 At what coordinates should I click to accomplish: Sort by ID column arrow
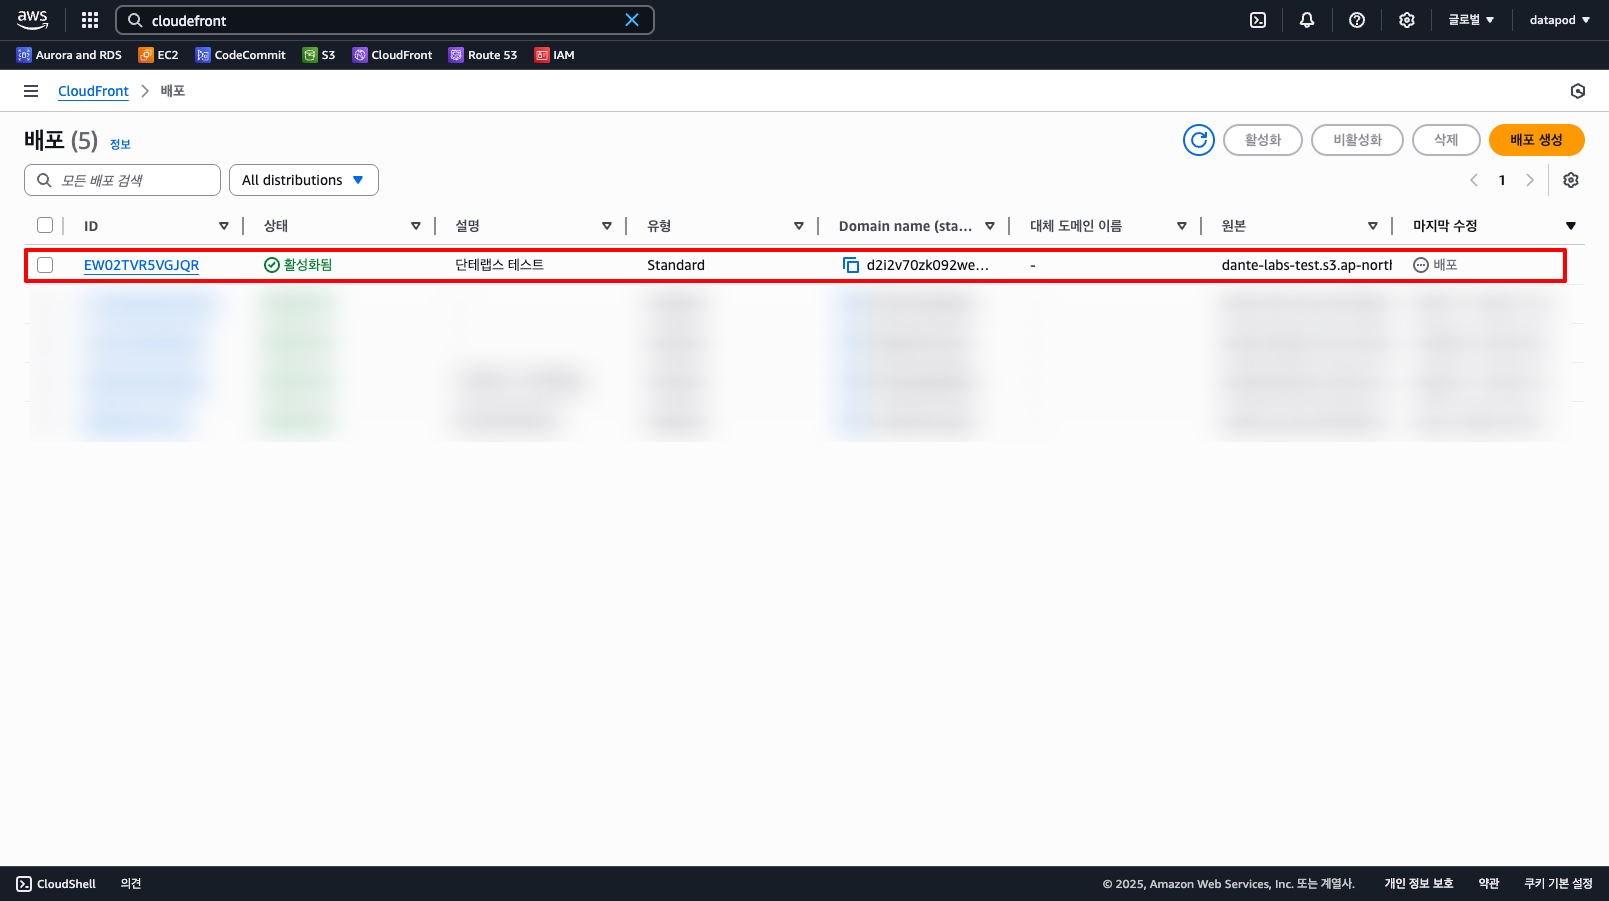tap(224, 226)
